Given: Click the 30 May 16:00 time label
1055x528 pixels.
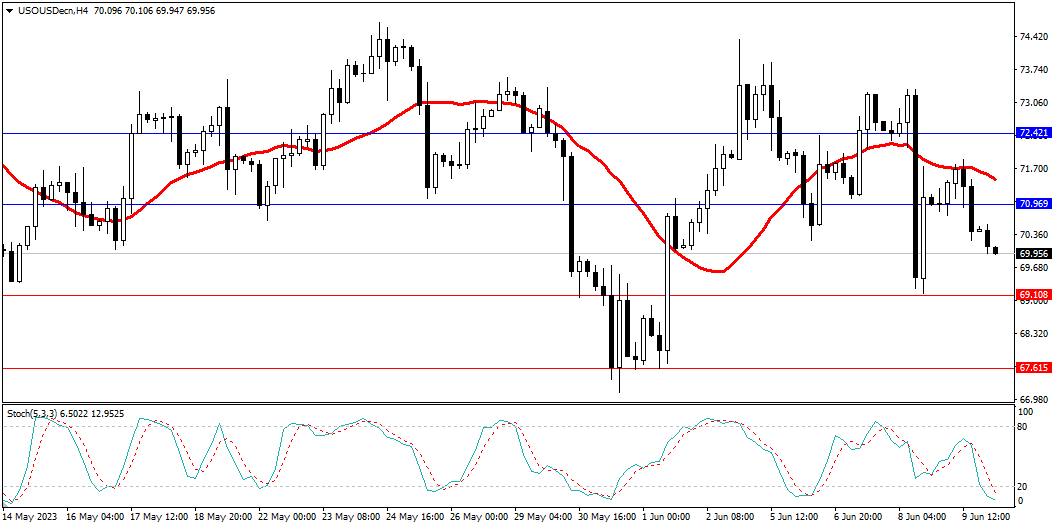Looking at the screenshot, I should (x=606, y=517).
